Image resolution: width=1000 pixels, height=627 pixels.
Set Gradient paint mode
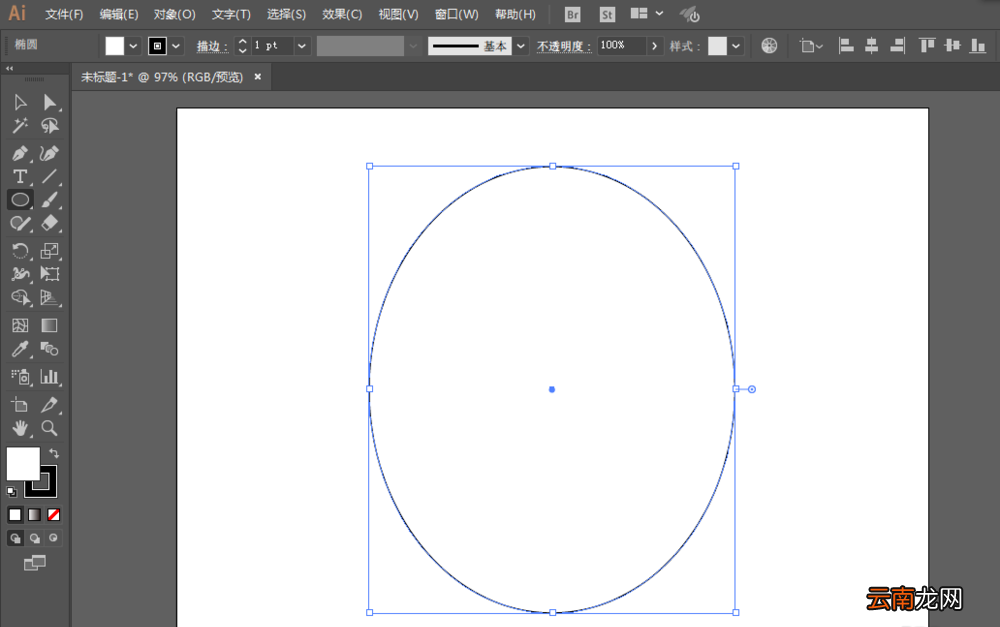34,515
